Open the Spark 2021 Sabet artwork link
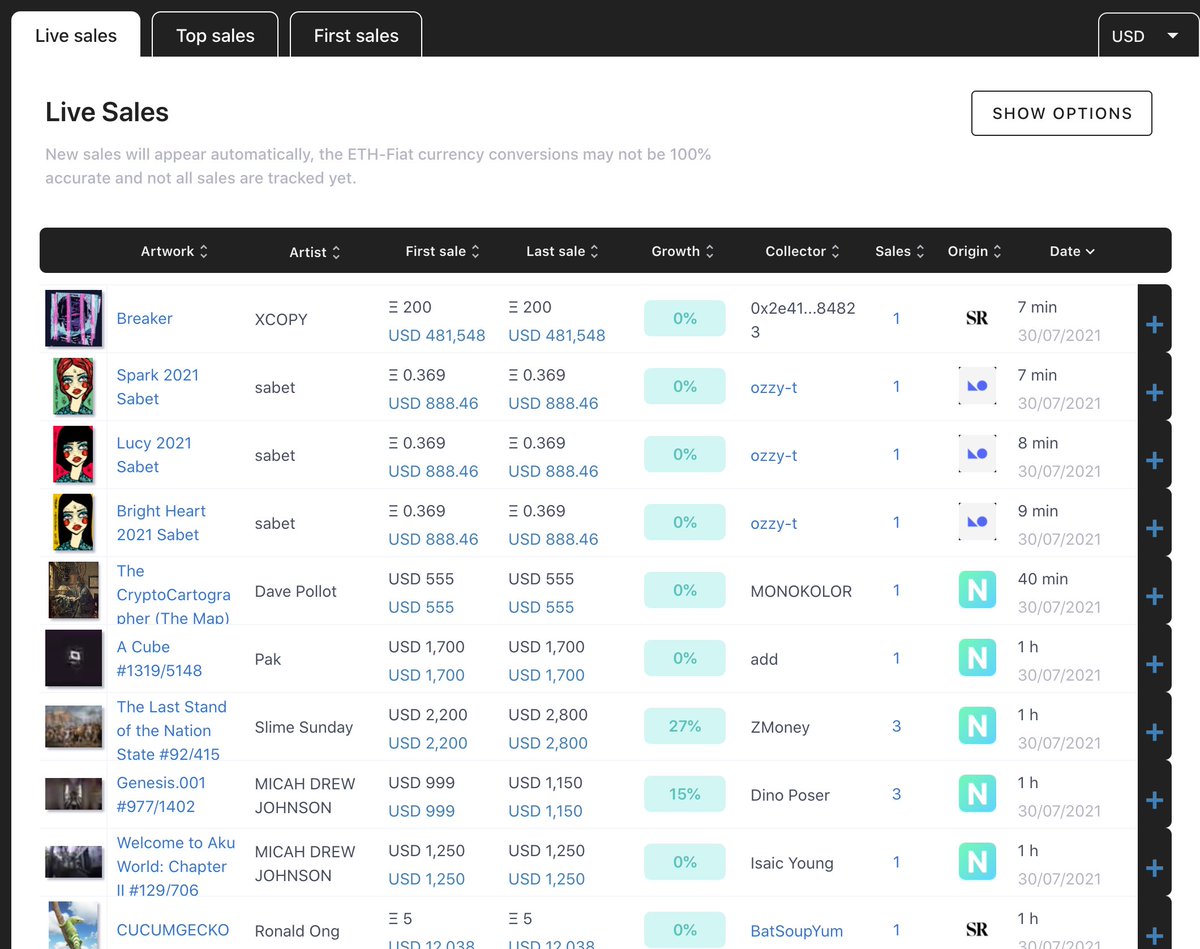Image resolution: width=1200 pixels, height=949 pixels. pyautogui.click(x=158, y=386)
